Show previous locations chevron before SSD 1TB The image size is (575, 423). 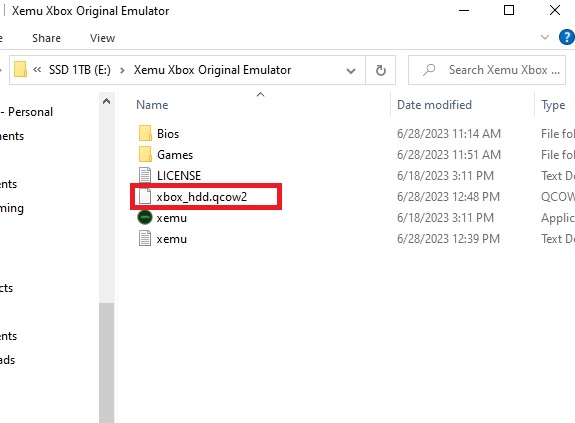pyautogui.click(x=37, y=70)
